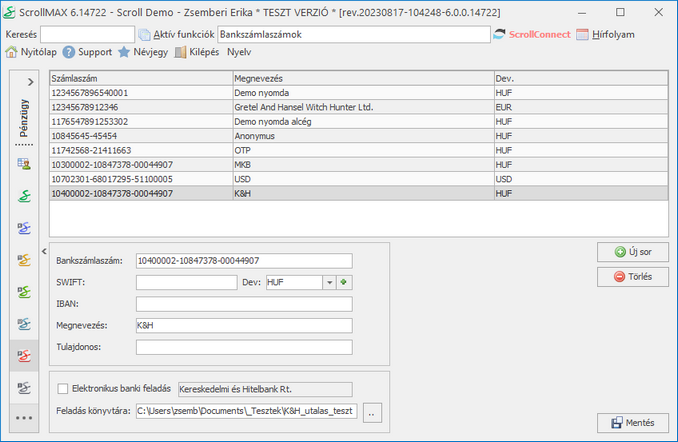Open the Dev currency dropdown arrow
This screenshot has width=678, height=442.
(329, 282)
